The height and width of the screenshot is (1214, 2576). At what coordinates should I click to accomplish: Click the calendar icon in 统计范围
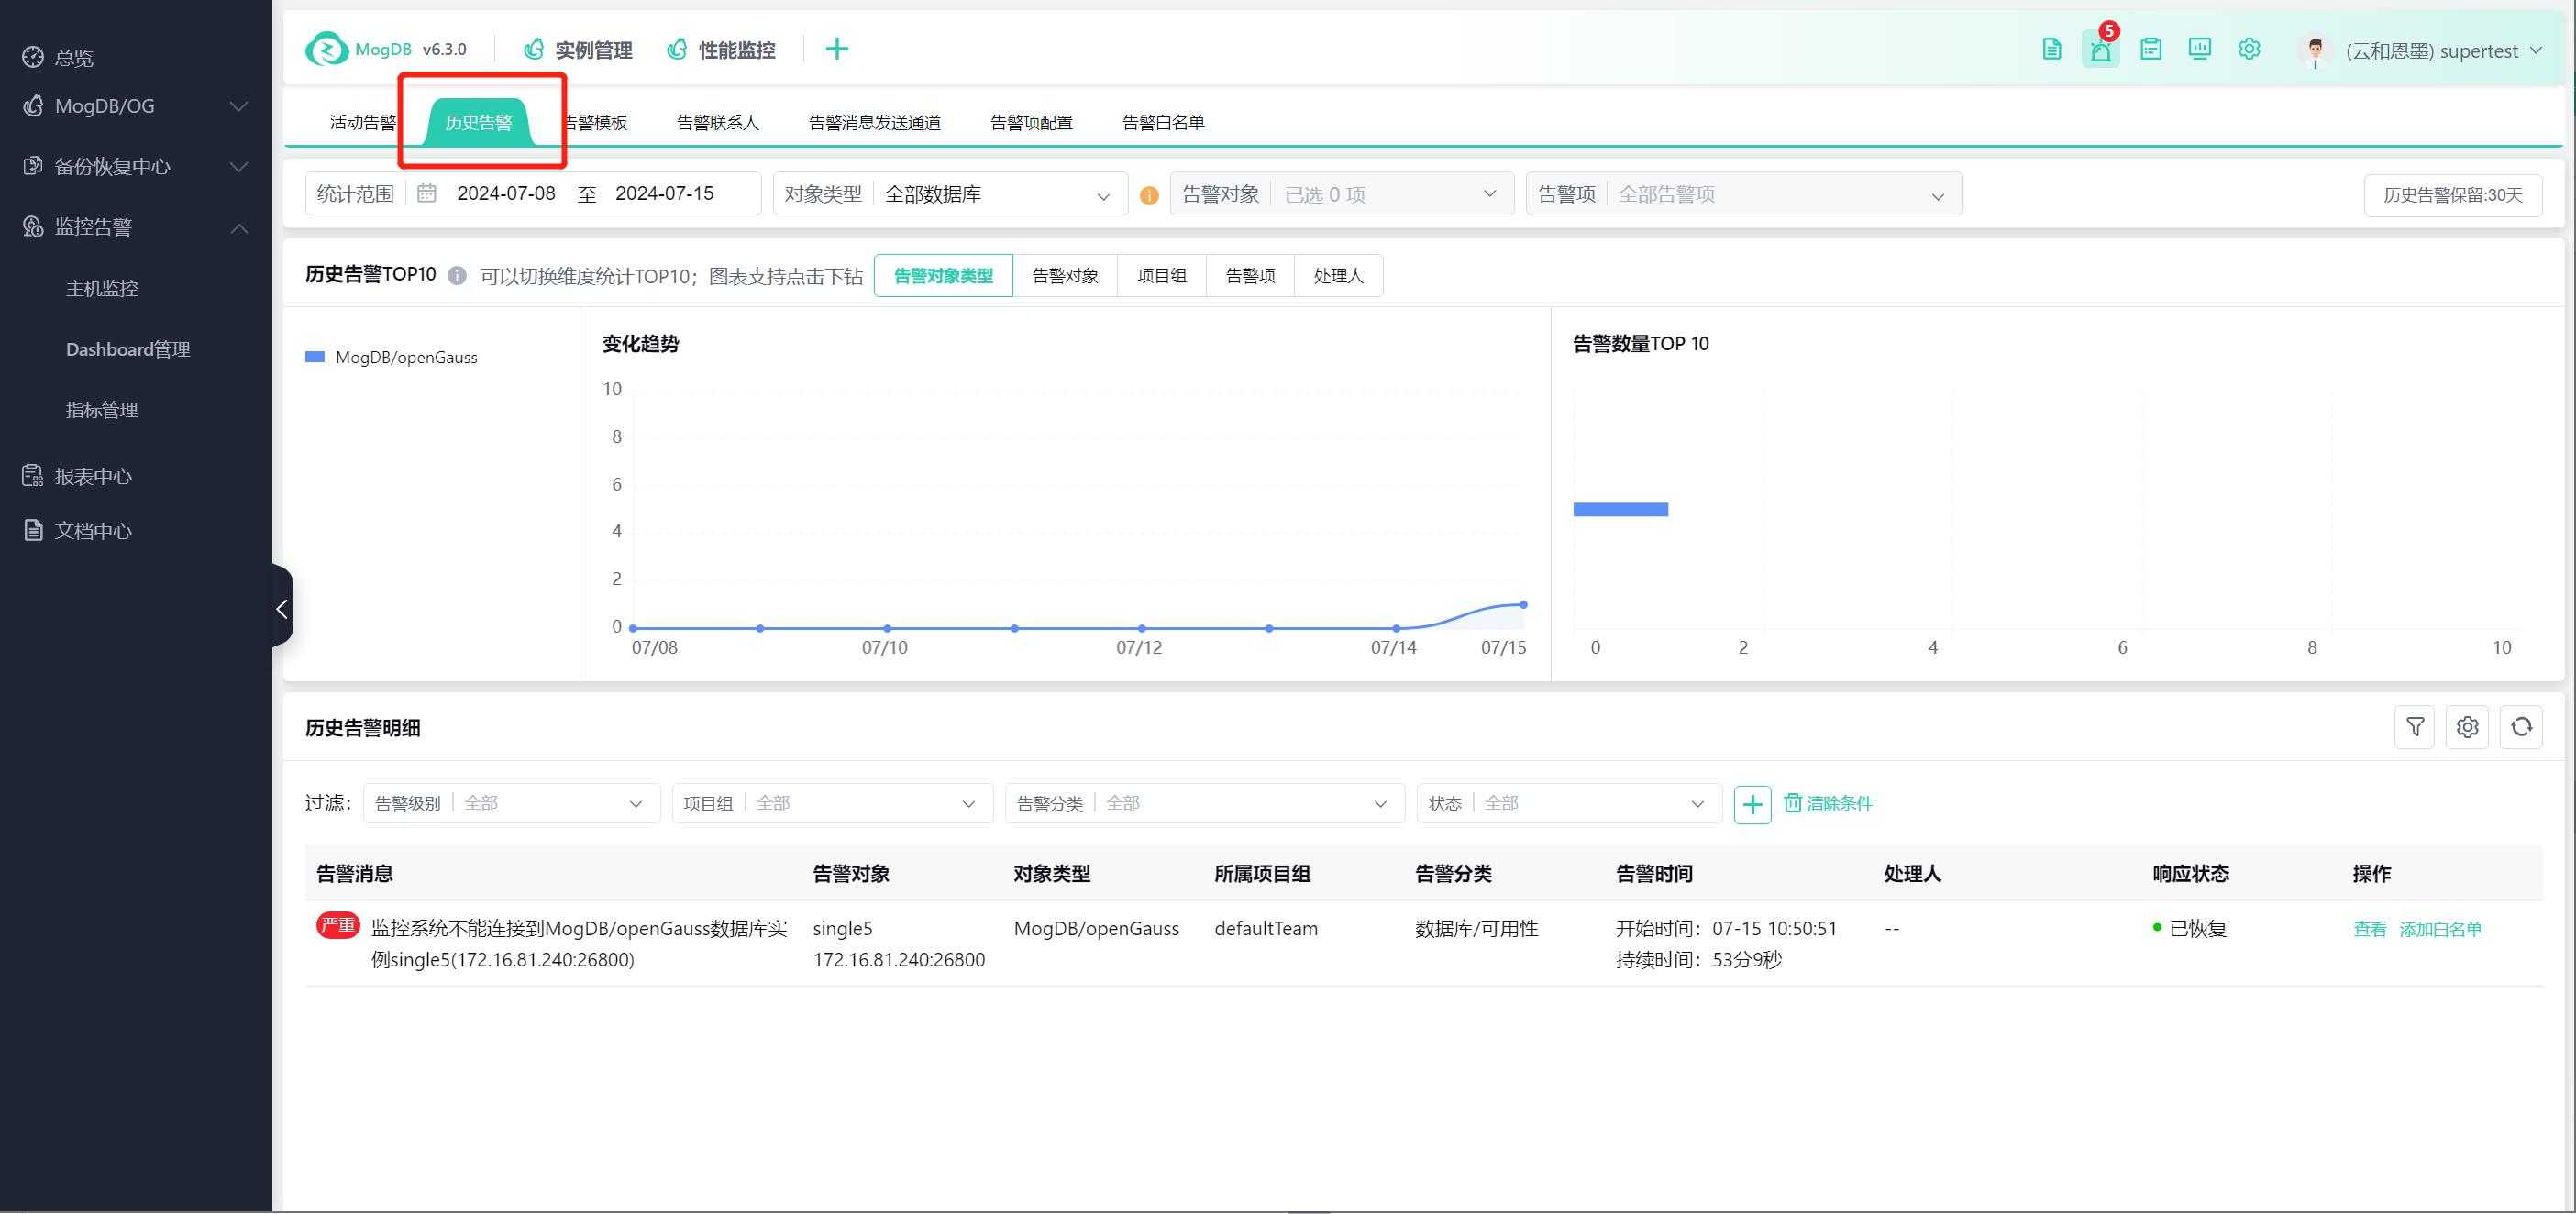(426, 193)
